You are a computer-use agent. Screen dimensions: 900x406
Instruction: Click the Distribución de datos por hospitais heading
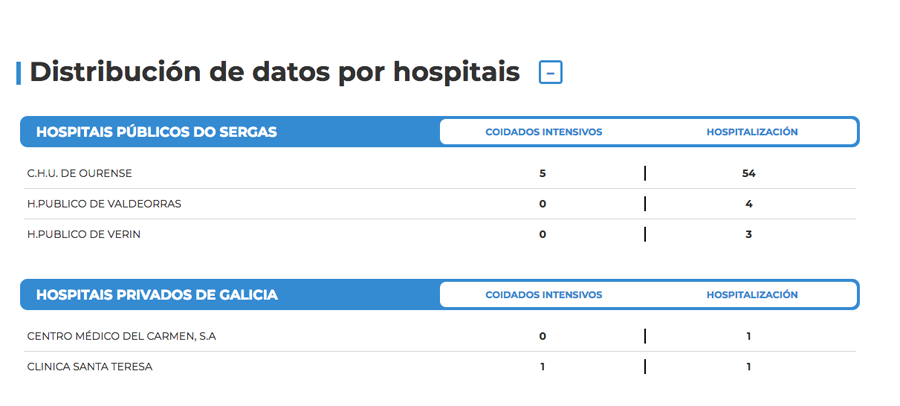(274, 72)
